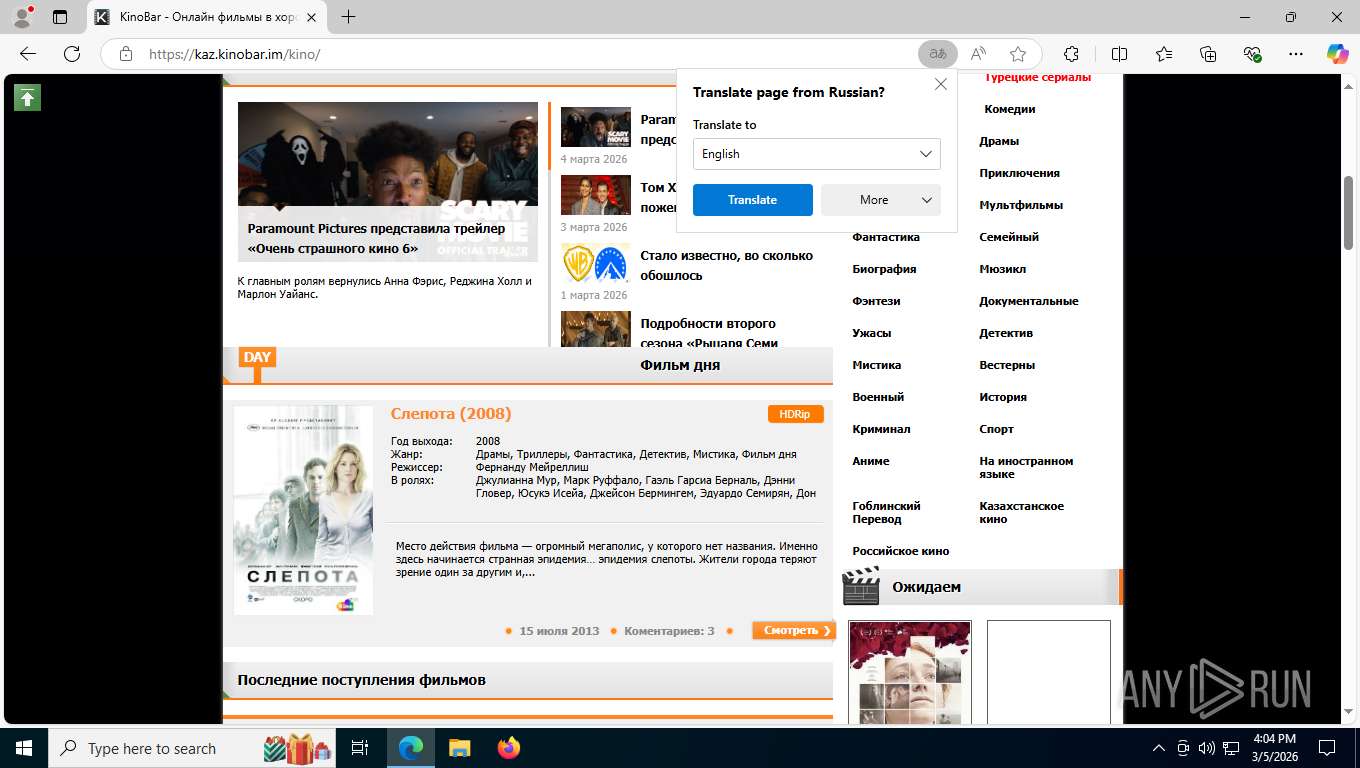Click the HDRip quality badge
The width and height of the screenshot is (1360, 768).
tap(795, 414)
